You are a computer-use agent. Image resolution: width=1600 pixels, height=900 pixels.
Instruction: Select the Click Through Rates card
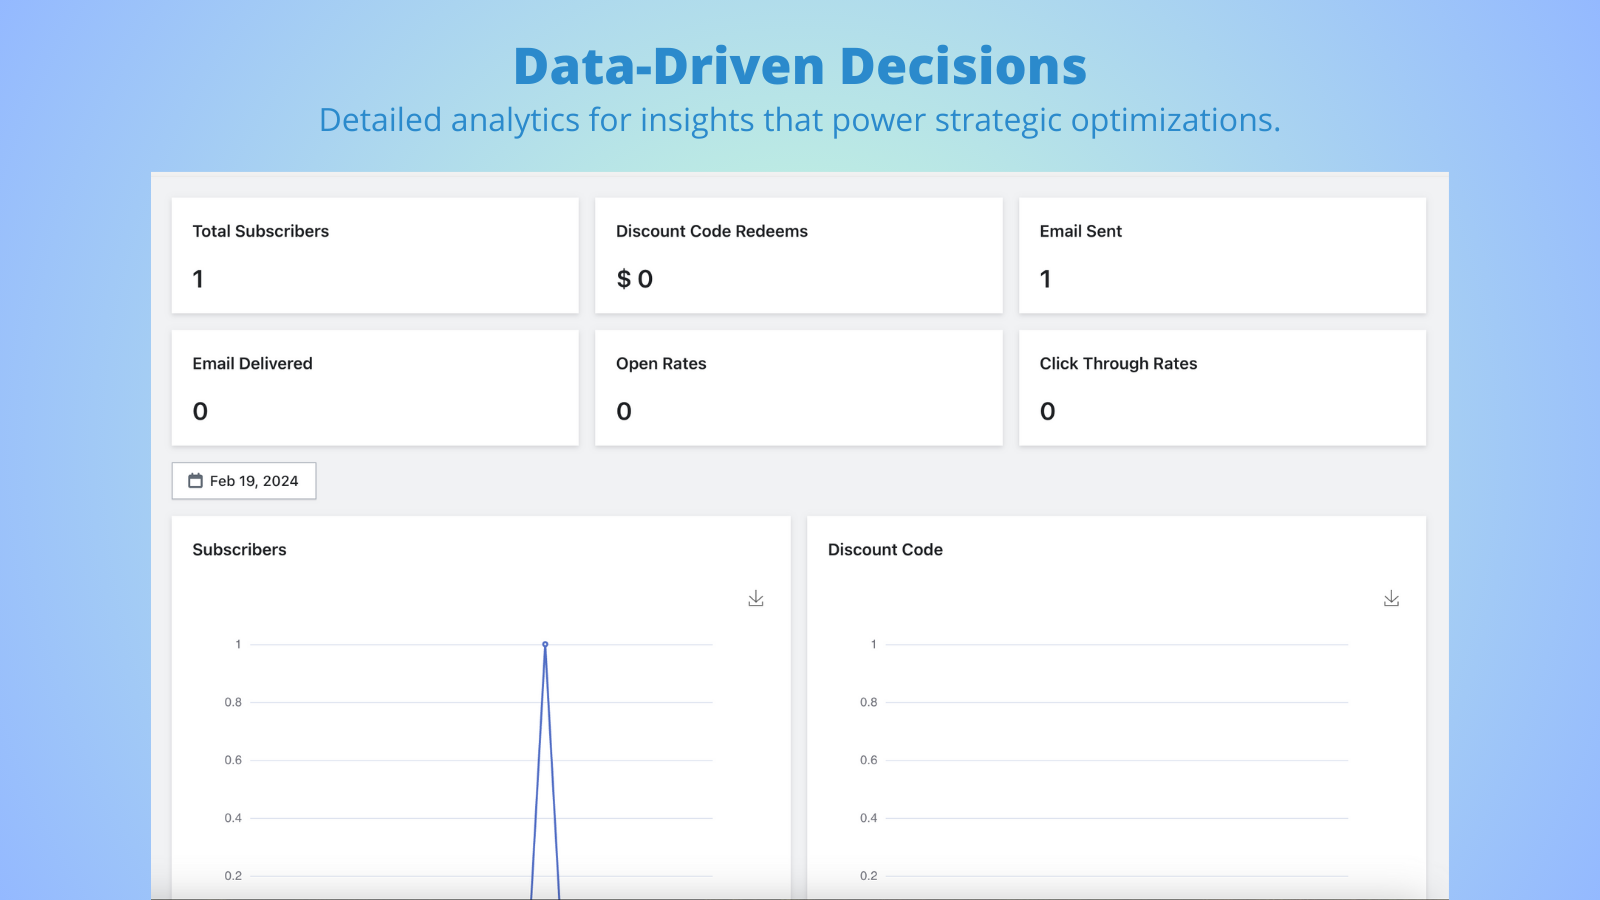pyautogui.click(x=1222, y=388)
